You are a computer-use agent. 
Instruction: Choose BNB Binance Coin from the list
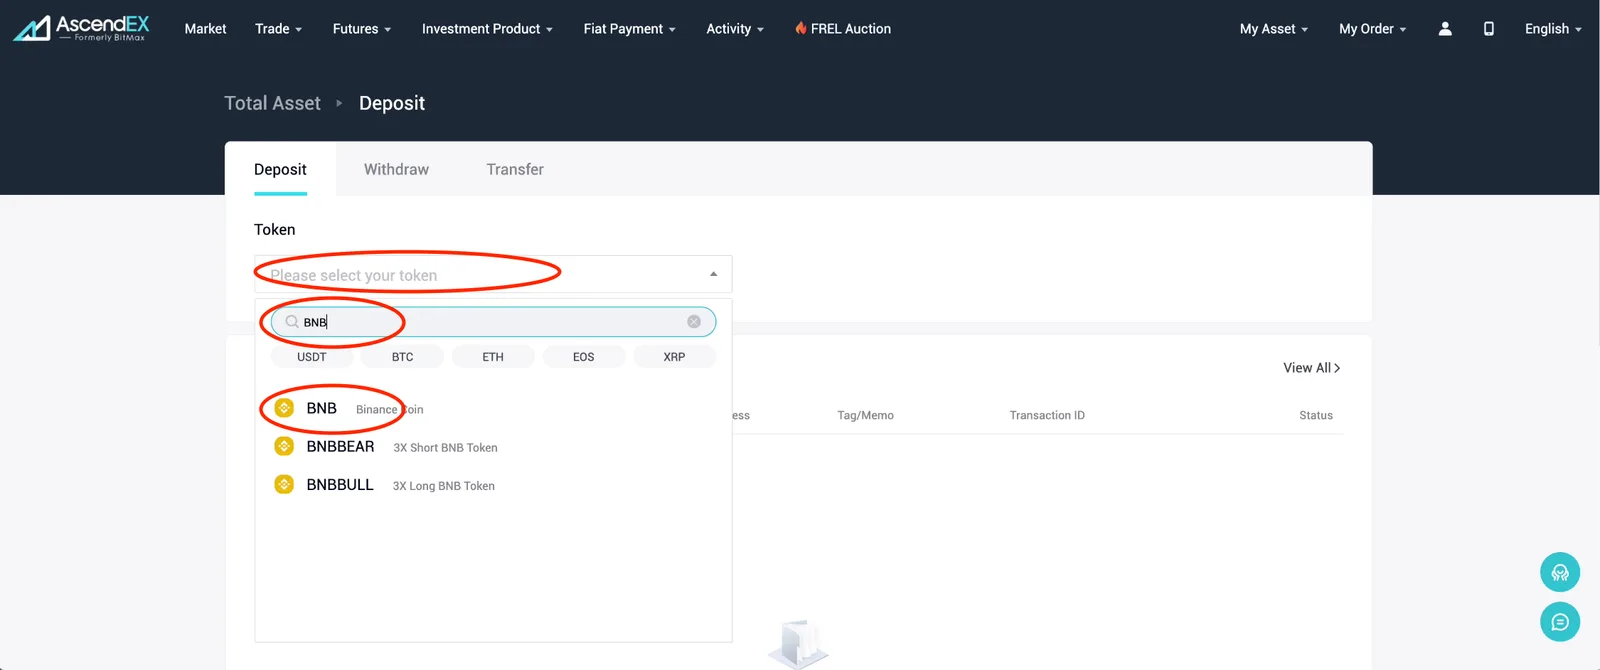click(x=493, y=408)
